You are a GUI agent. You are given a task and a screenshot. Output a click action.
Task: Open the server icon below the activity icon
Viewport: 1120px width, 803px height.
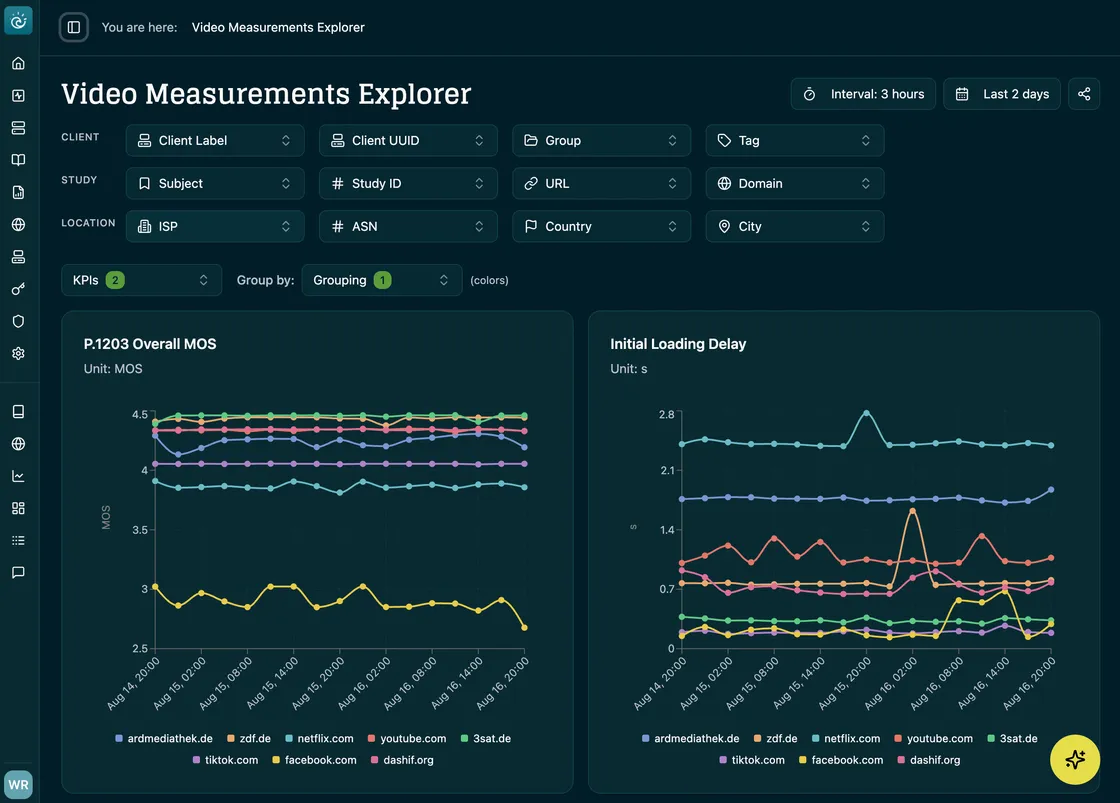19,128
